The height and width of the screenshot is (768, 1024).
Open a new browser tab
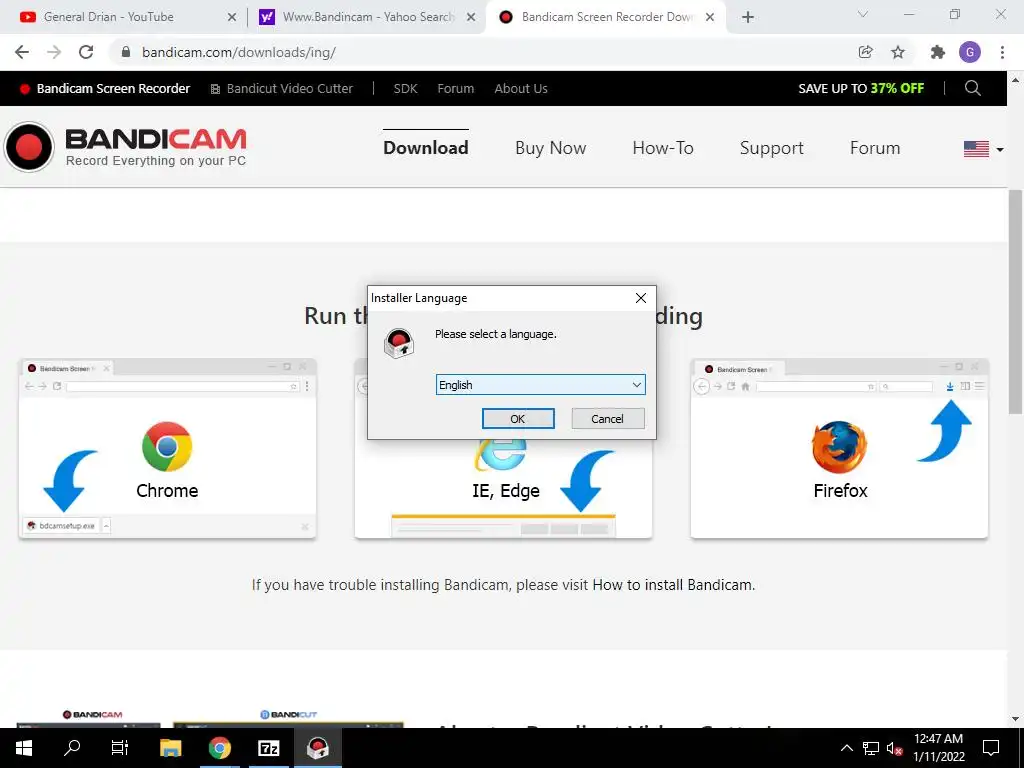coord(748,18)
